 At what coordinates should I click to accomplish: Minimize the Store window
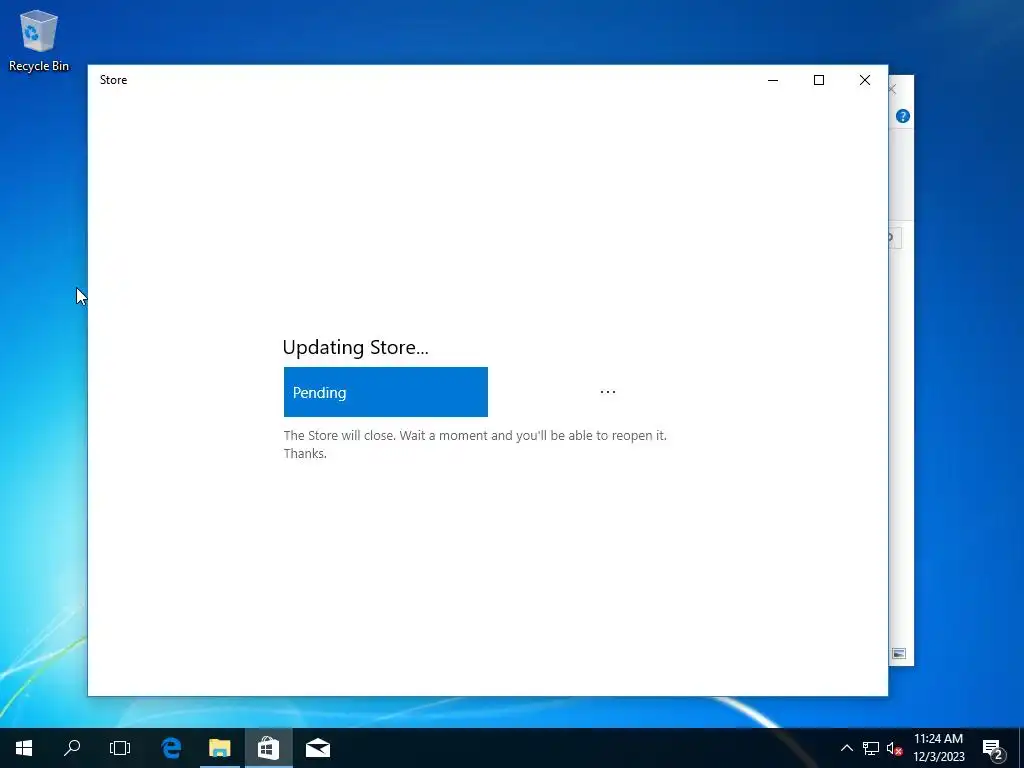773,80
